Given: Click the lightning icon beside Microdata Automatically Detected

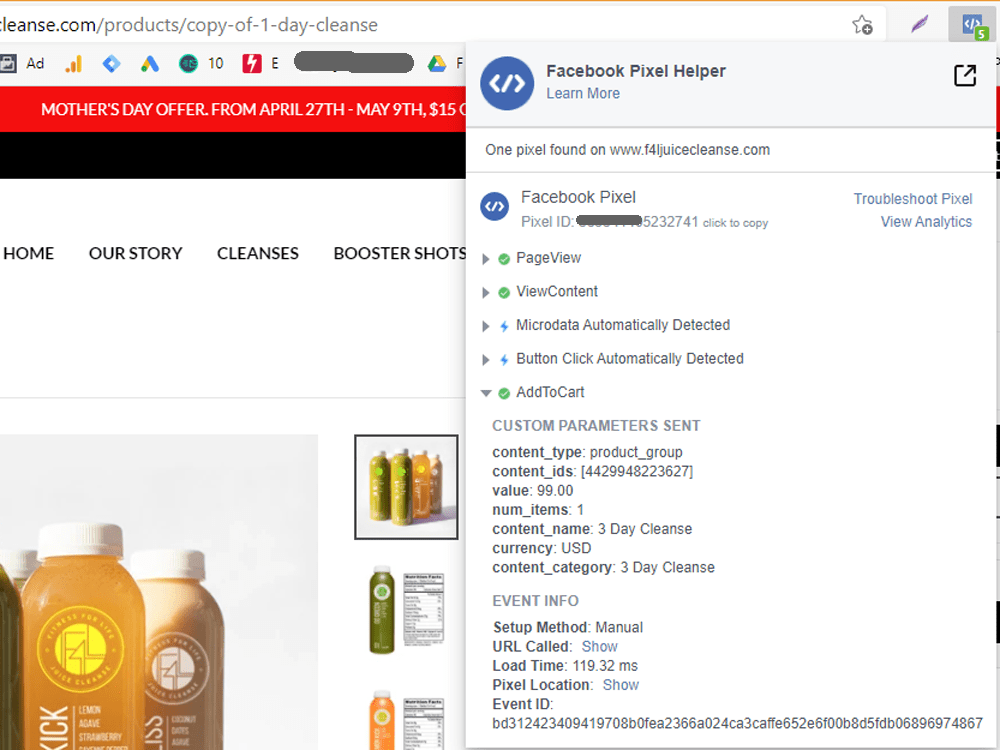Looking at the screenshot, I should tap(504, 326).
